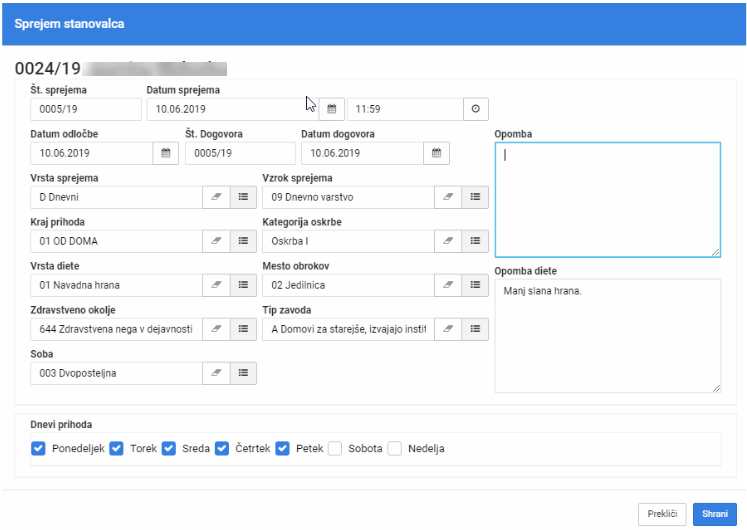This screenshot has width=747, height=530.
Task: Click the '01 OD DOMA' field
Action: (x=116, y=241)
